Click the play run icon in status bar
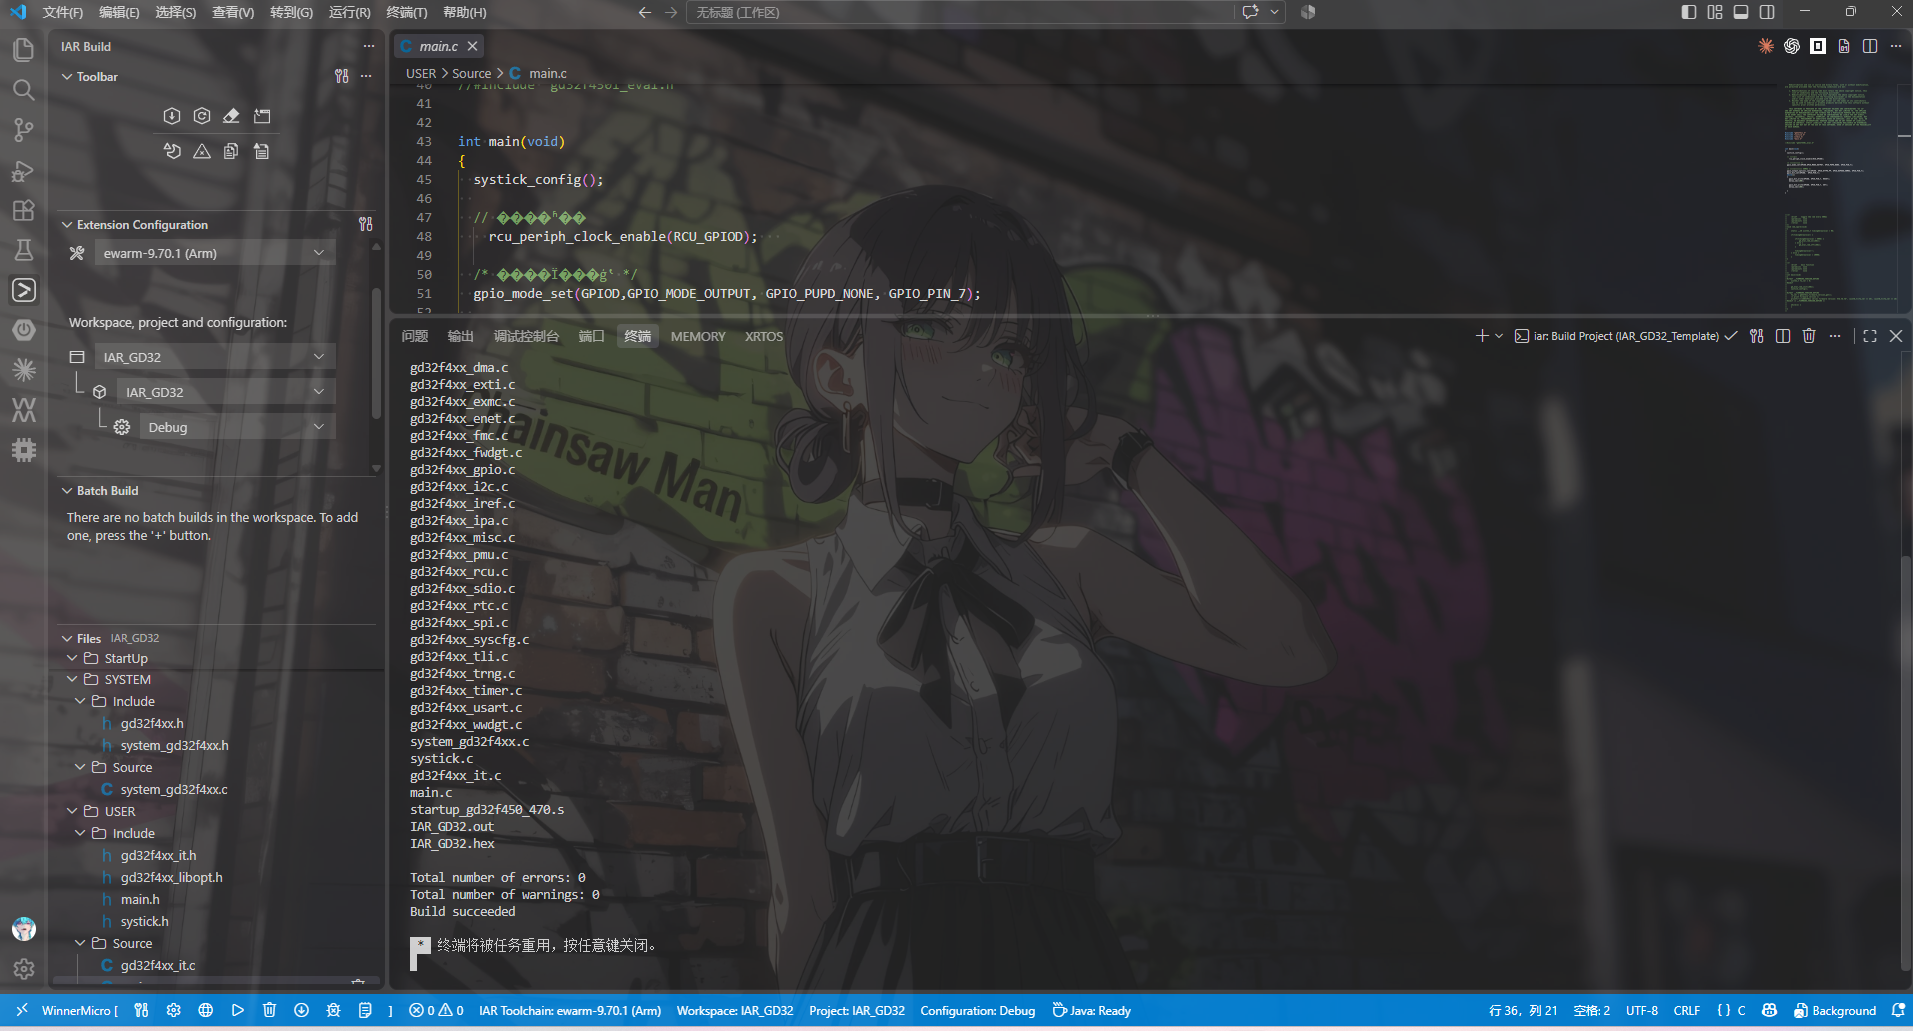The width and height of the screenshot is (1913, 1031). [237, 1010]
